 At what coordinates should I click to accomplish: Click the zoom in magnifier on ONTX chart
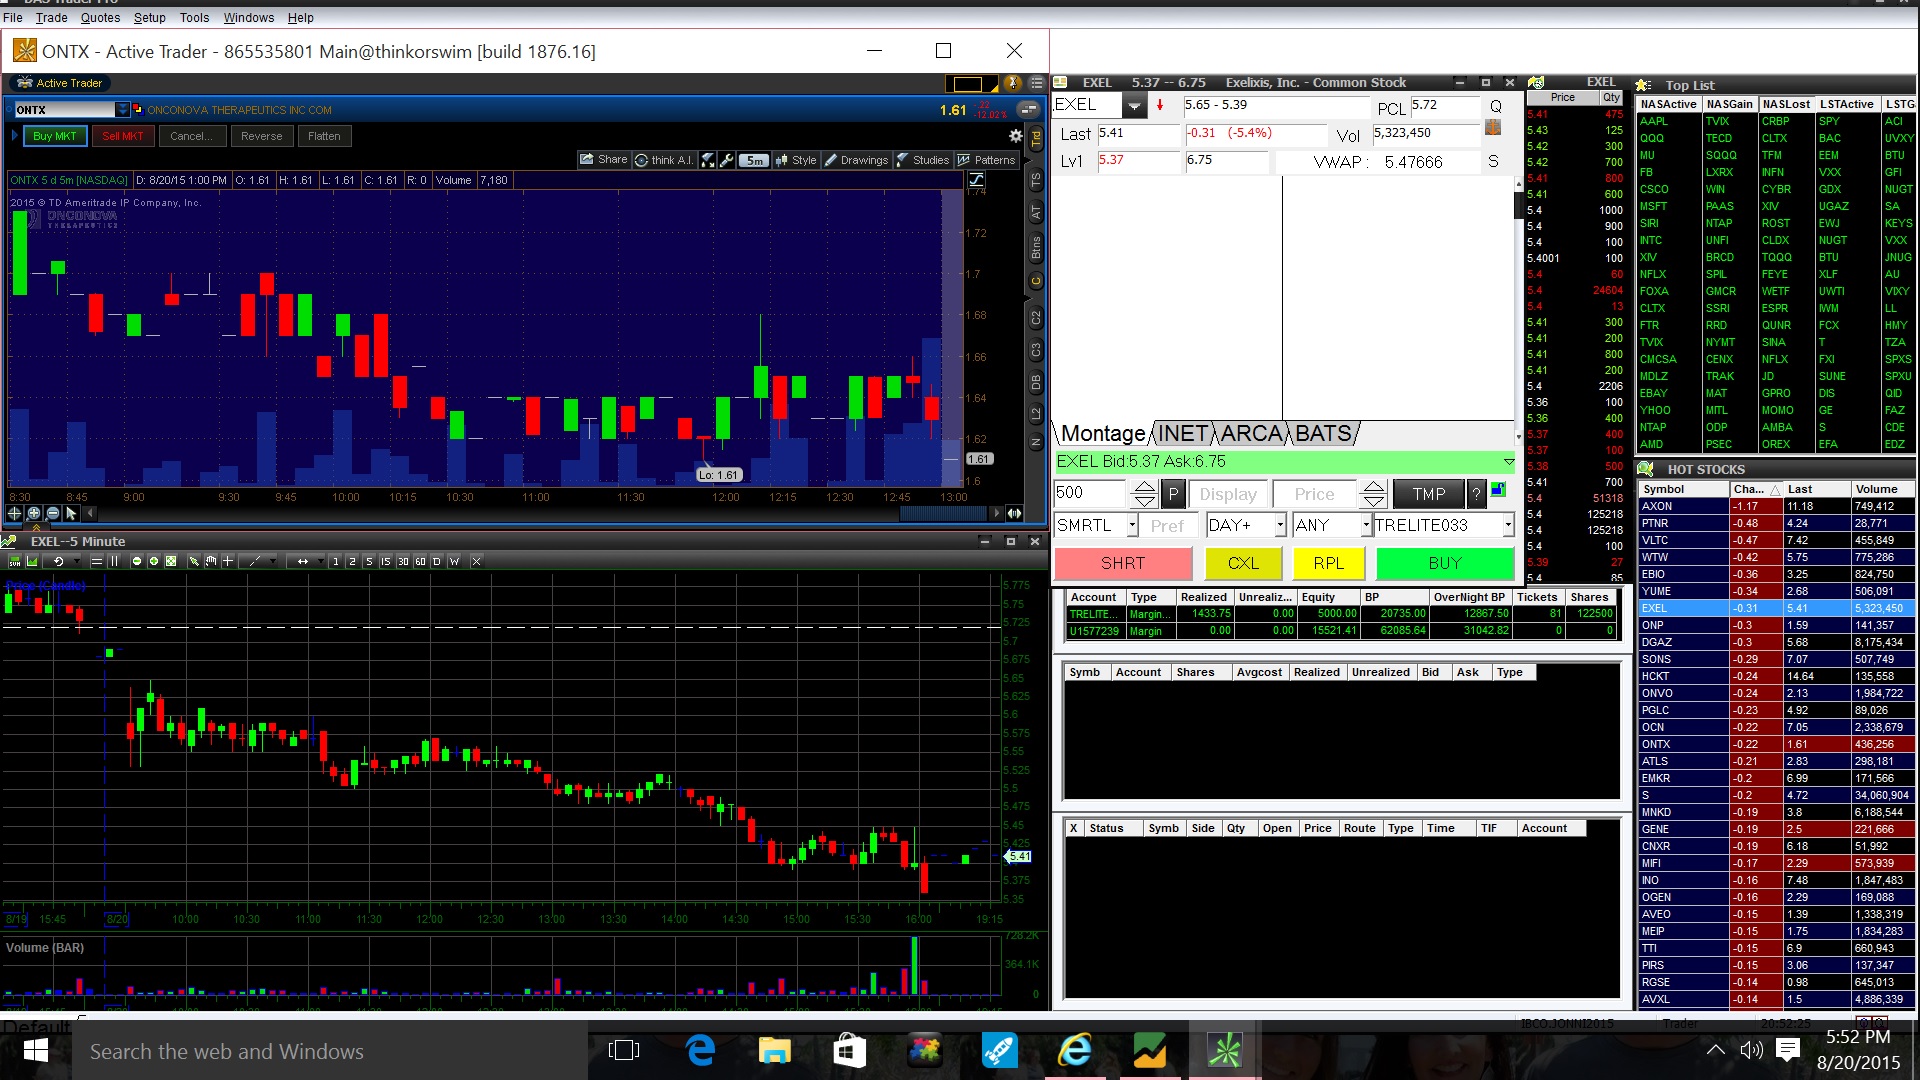[33, 513]
